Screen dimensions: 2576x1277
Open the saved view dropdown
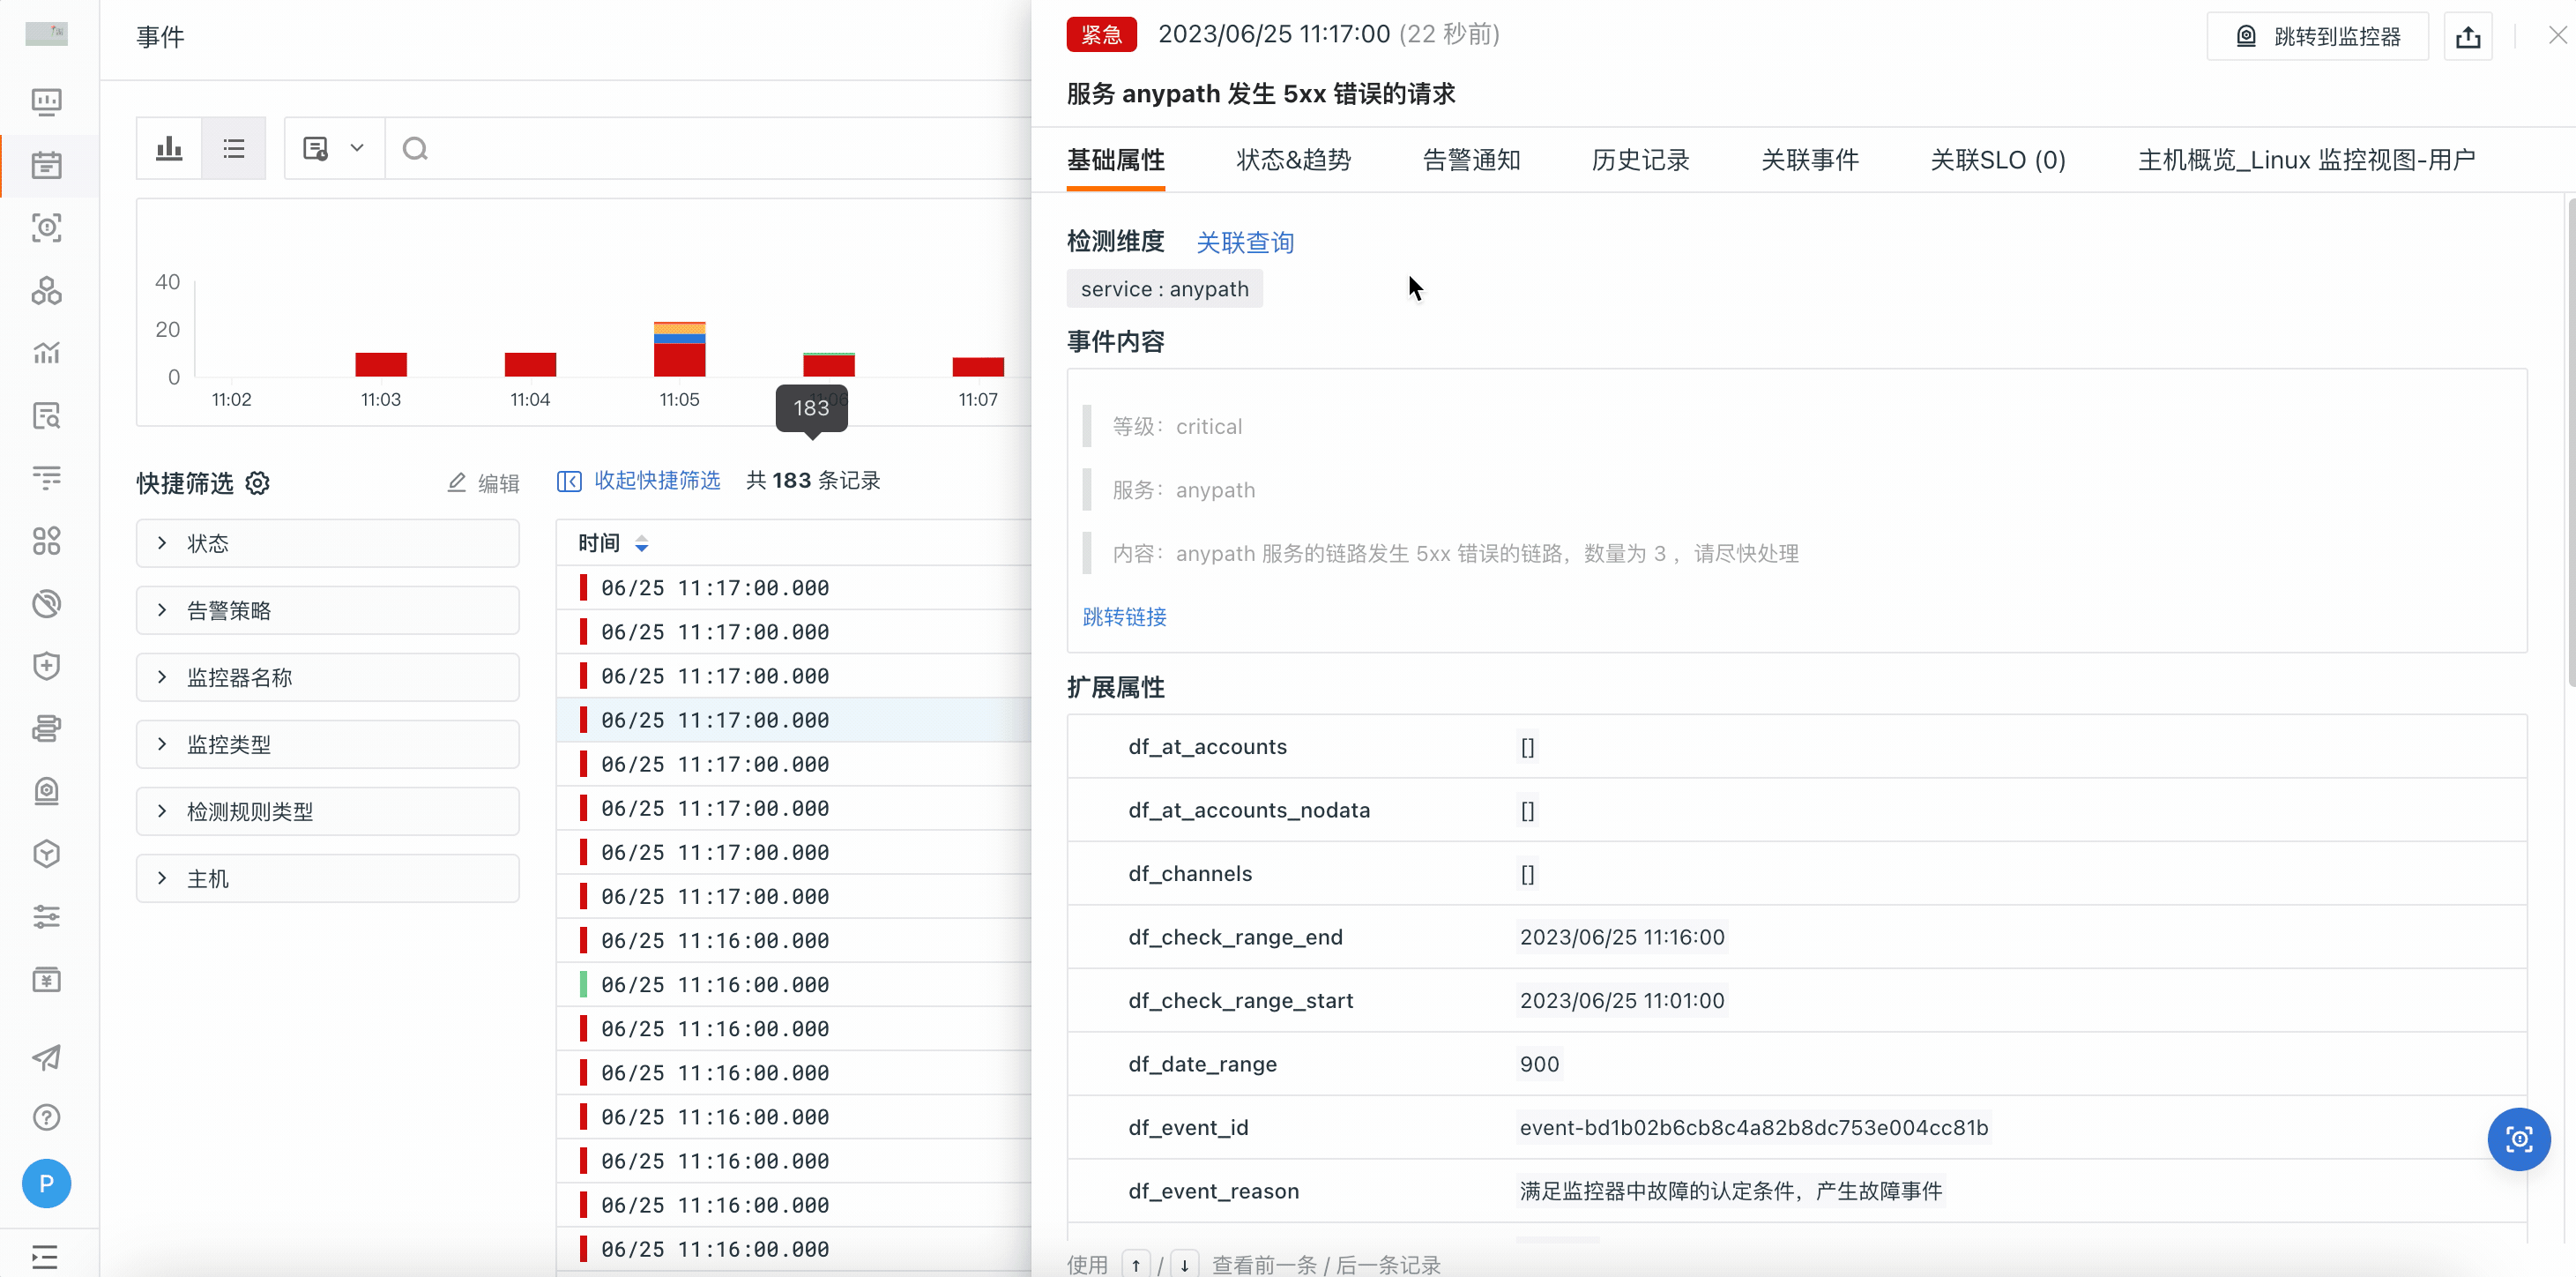coord(334,149)
